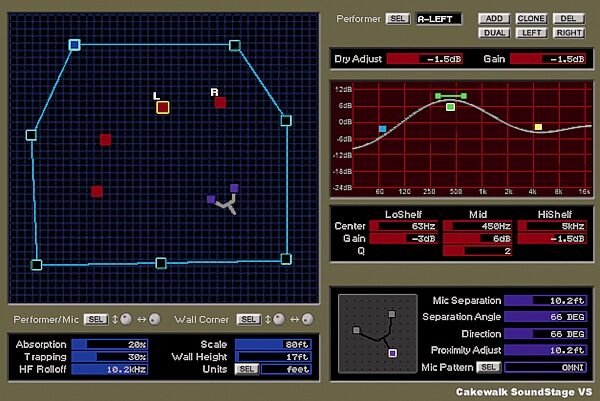Click the left green Q width handle
Viewport: 600px width, 401px height.
(438, 96)
